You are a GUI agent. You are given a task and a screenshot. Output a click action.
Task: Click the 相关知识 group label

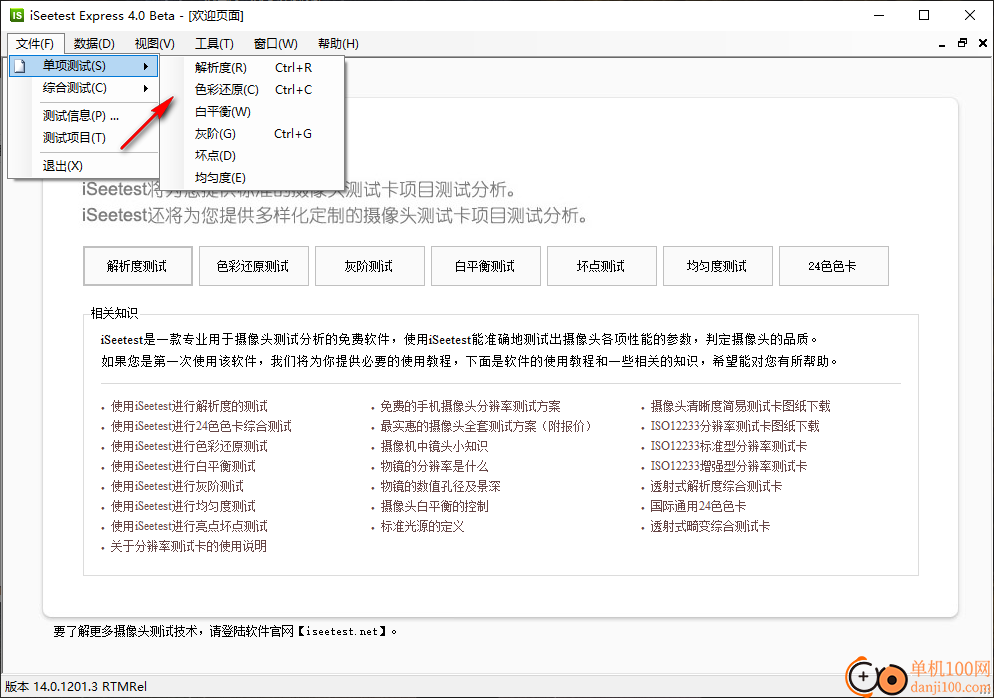click(114, 313)
